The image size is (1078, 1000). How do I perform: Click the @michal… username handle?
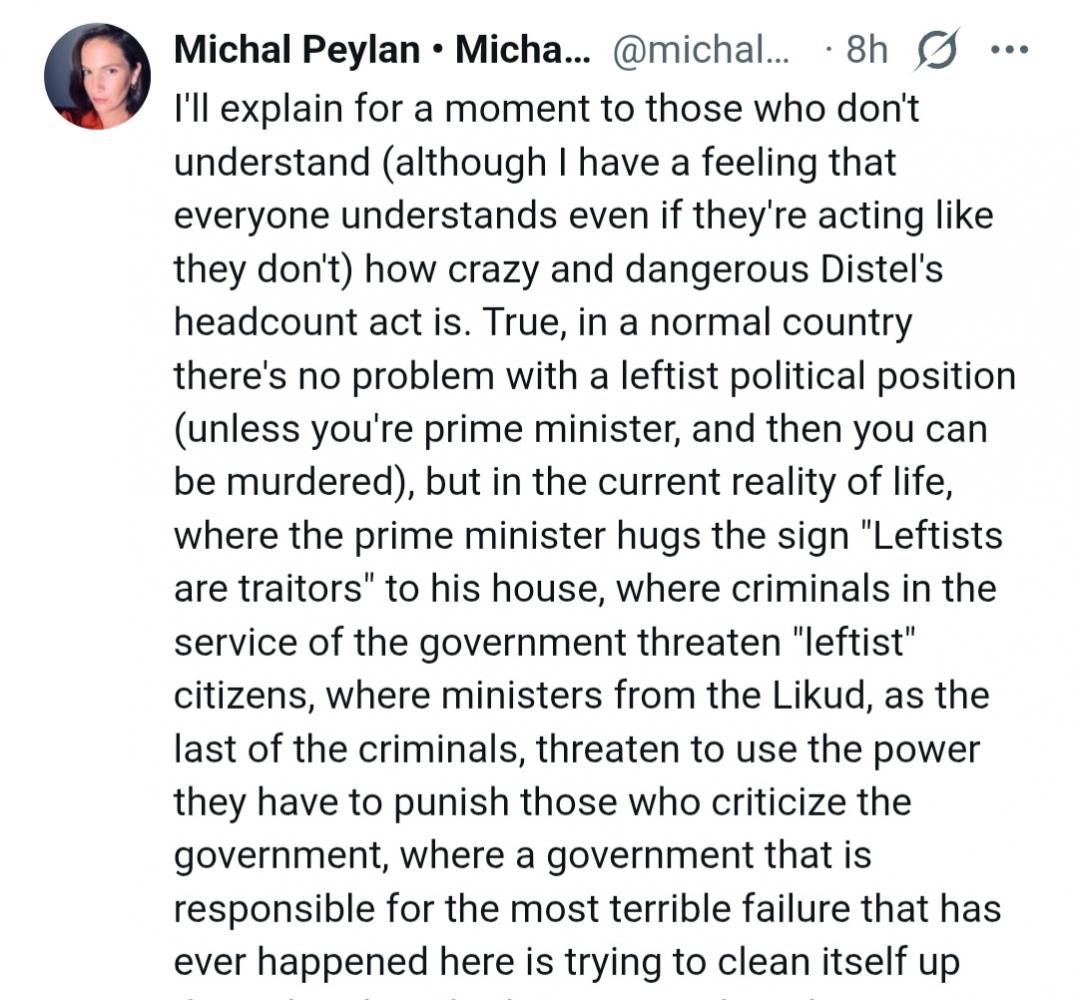point(698,51)
